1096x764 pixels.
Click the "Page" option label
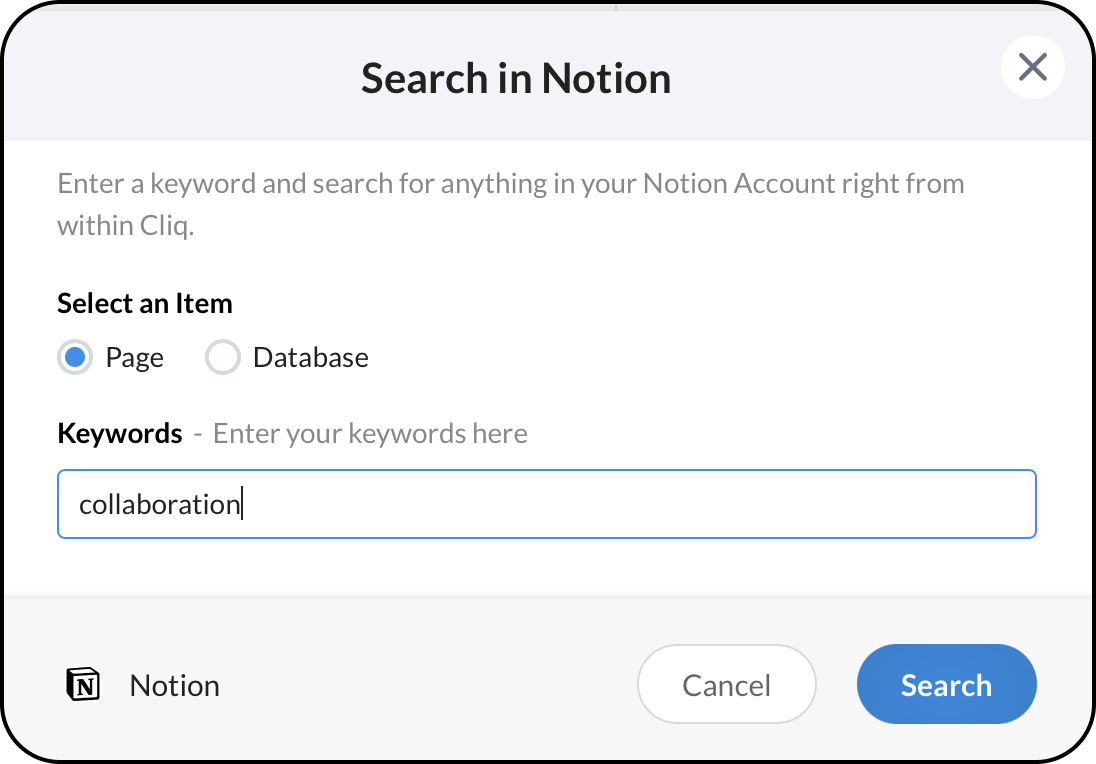[134, 358]
